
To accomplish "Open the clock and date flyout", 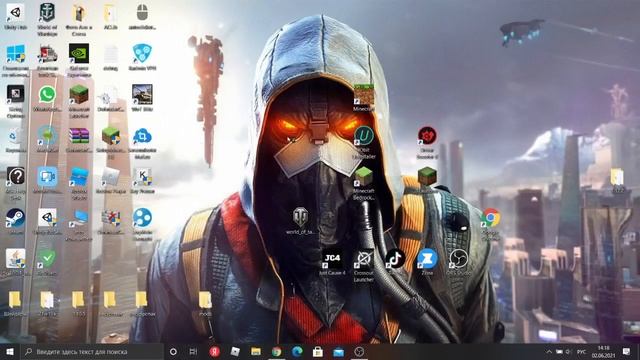I will tap(603, 351).
